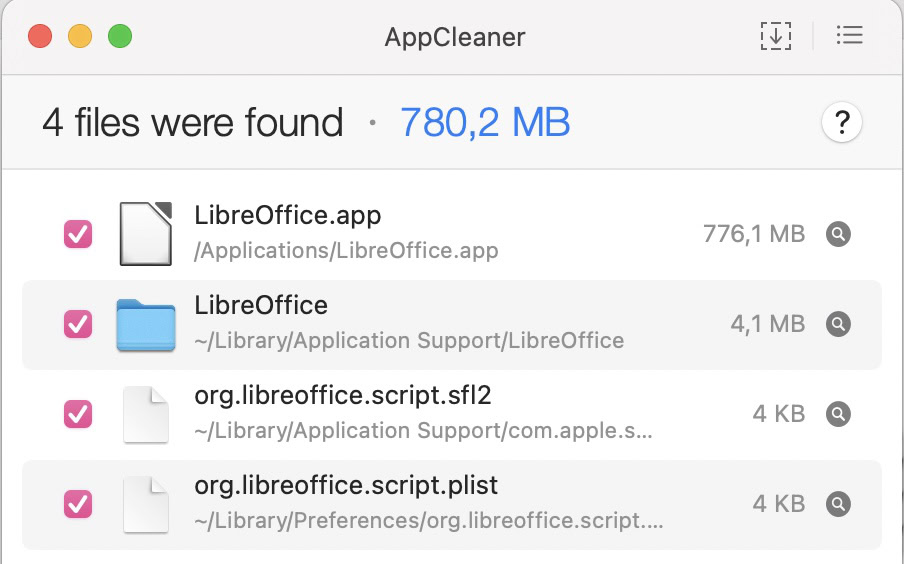Uncheck the org.libreoffice.script.plist checkbox
Screen dimensions: 904x564
point(78,503)
